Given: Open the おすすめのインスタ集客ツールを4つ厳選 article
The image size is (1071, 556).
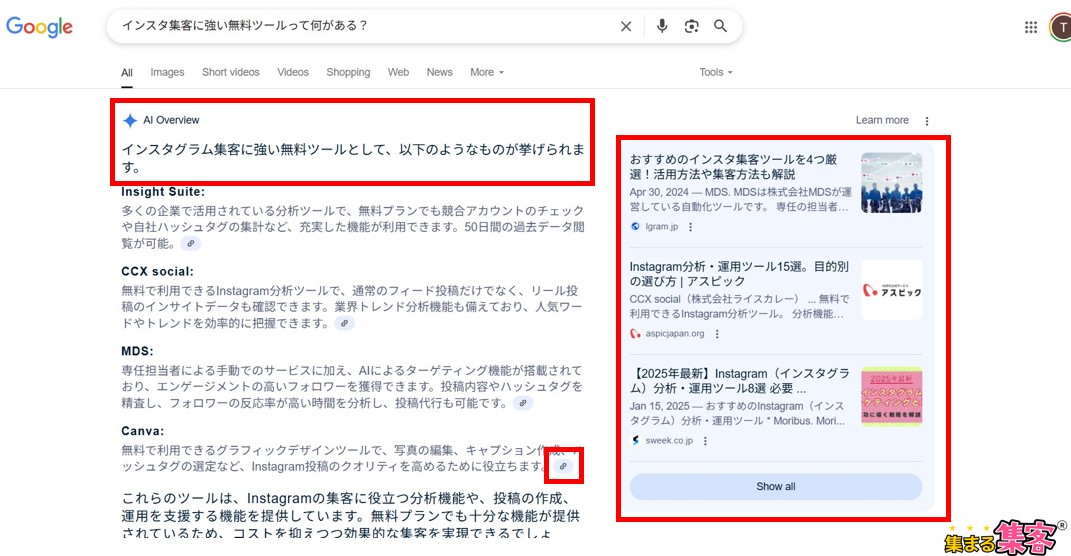Looking at the screenshot, I should (x=734, y=167).
